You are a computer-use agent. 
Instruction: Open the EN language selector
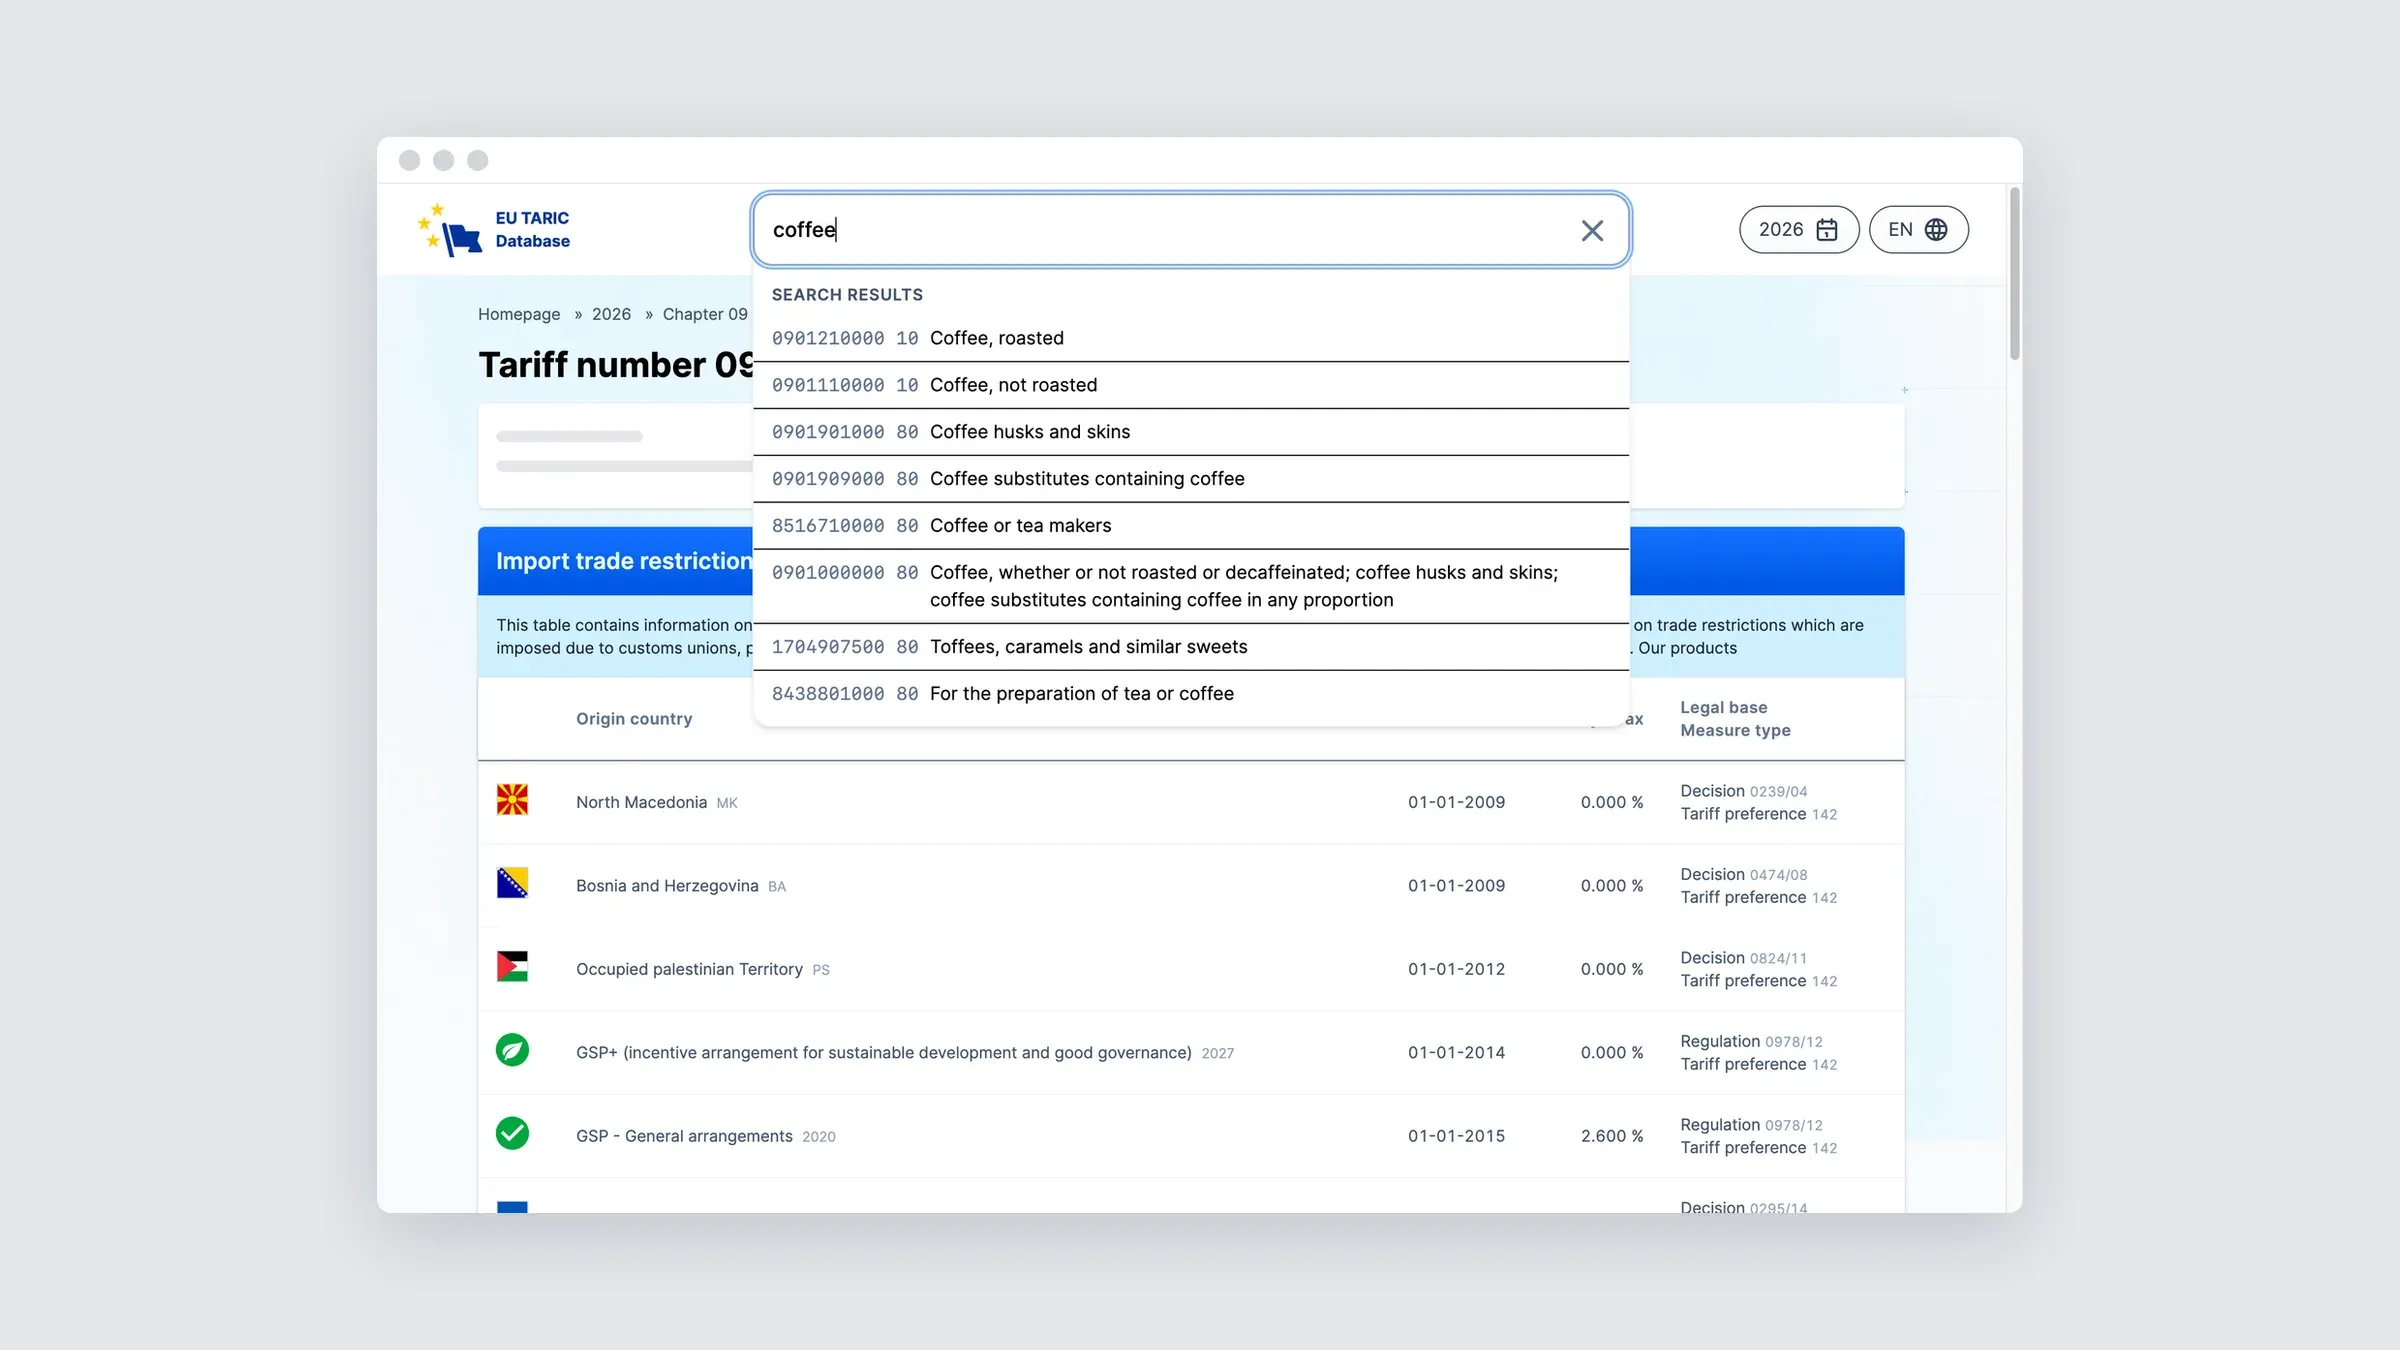point(1918,230)
